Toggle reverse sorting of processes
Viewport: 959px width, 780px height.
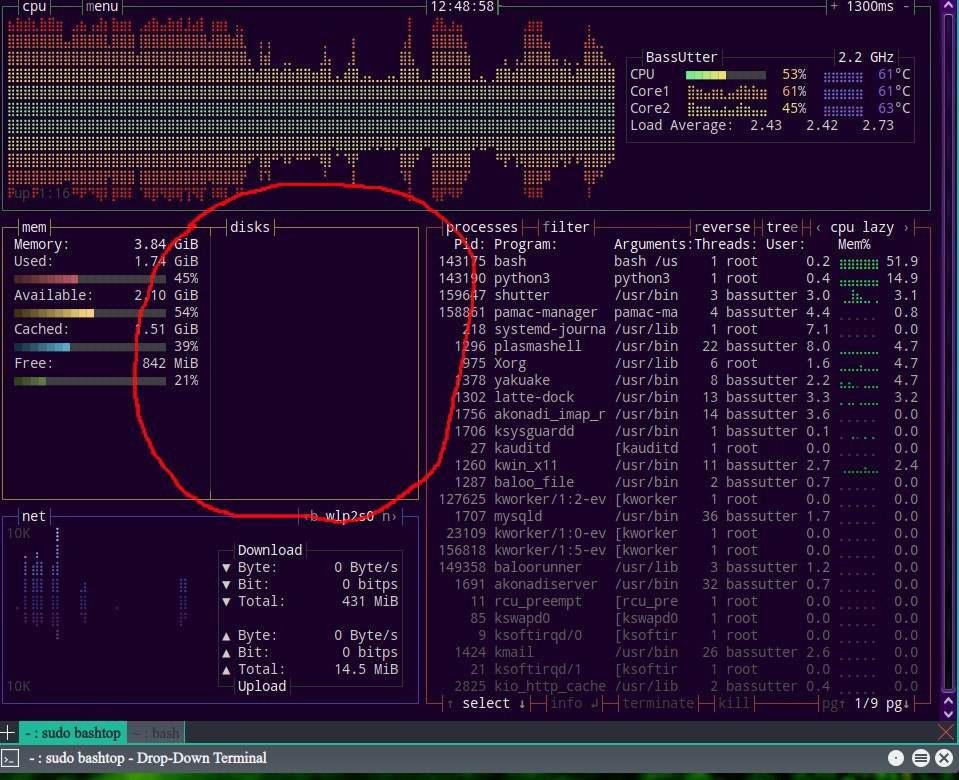coord(722,227)
